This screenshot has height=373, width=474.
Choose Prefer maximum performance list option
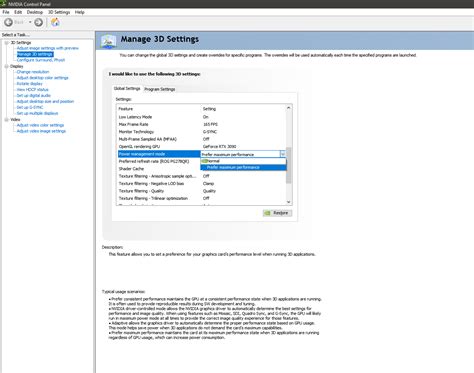[243, 167]
